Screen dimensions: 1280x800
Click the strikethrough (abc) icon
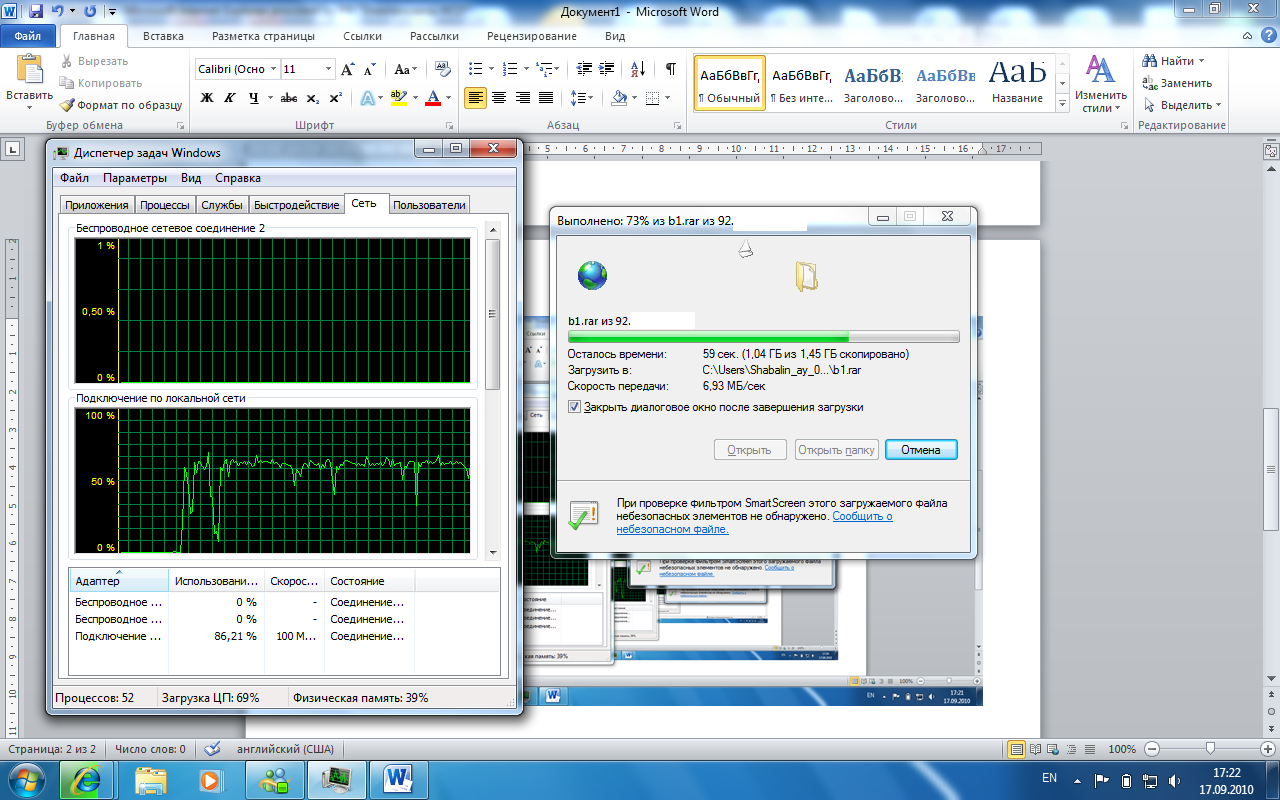pyautogui.click(x=289, y=98)
